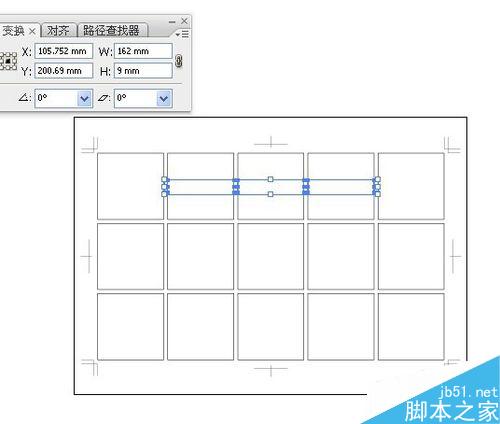Toggle constrain width and height proportions link
This screenshot has height=424, width=500.
tap(179, 61)
